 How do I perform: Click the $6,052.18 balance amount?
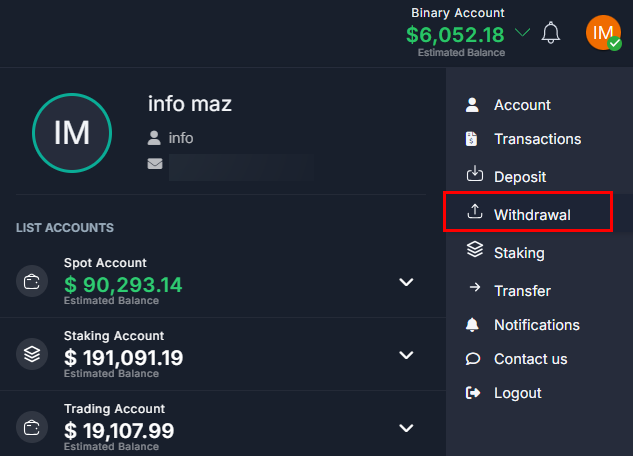tap(455, 35)
